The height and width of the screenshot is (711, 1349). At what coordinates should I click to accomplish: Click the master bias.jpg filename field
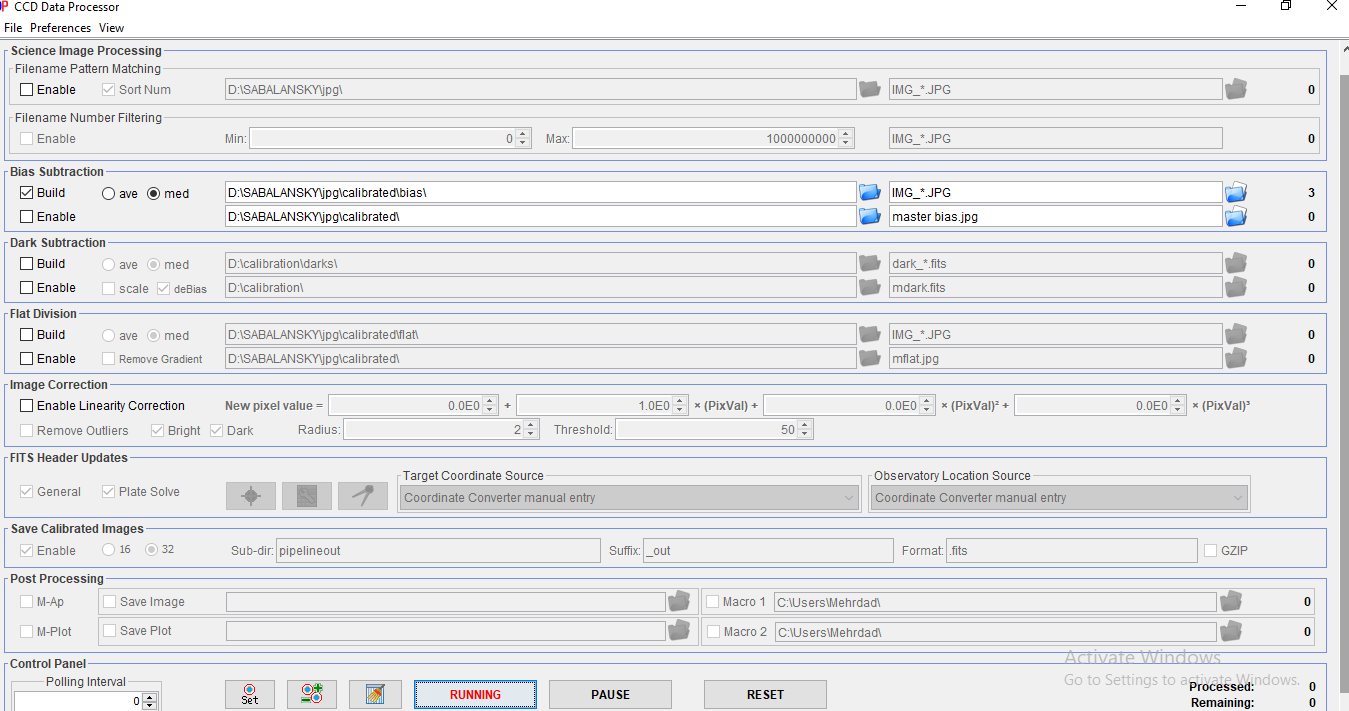[1055, 216]
